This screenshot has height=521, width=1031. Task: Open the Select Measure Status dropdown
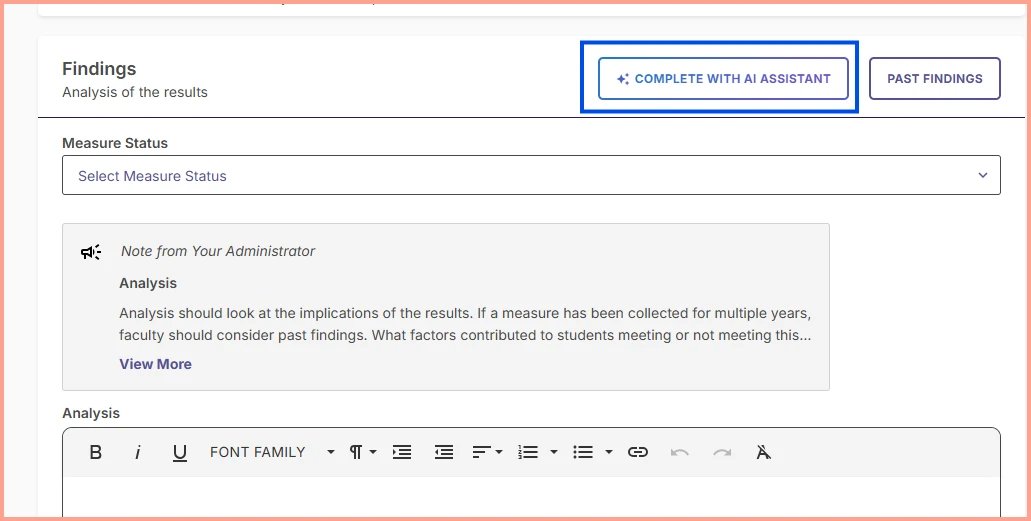(531, 176)
